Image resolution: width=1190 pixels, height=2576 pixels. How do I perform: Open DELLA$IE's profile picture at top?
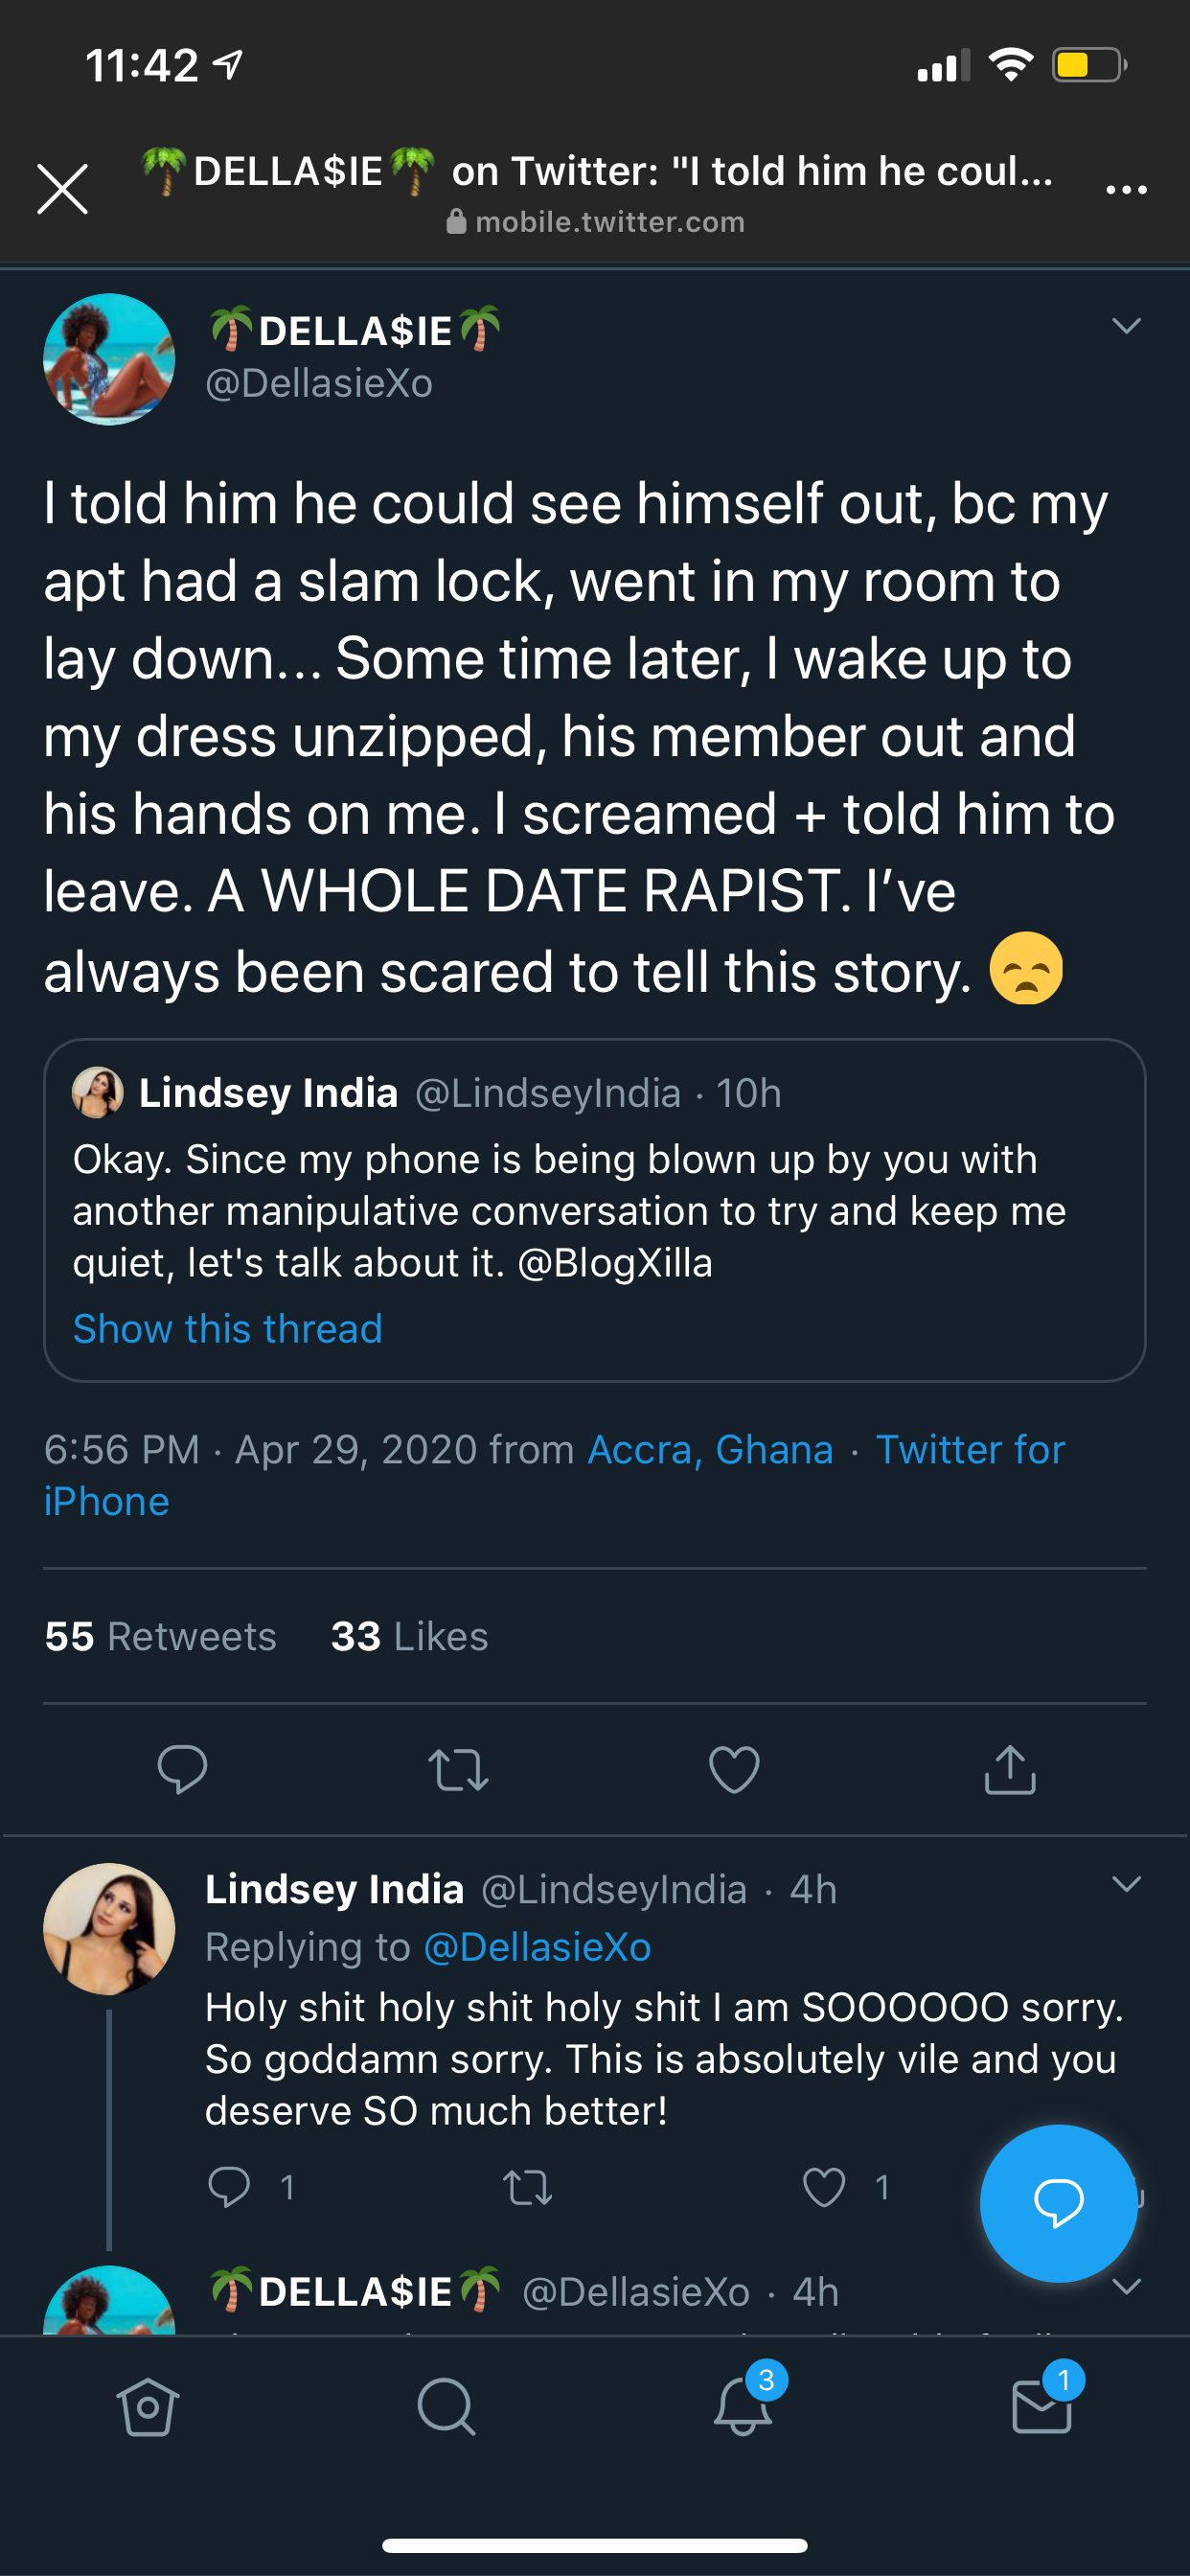[x=109, y=359]
